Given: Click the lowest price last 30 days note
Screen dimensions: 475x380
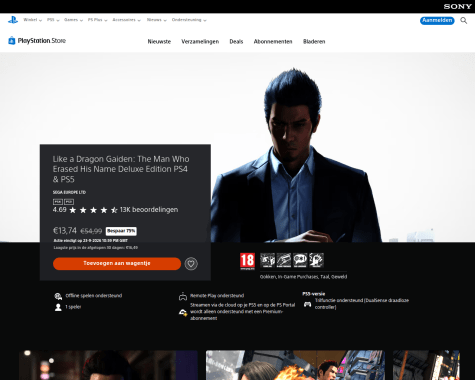Looking at the screenshot, I should coord(96,248).
